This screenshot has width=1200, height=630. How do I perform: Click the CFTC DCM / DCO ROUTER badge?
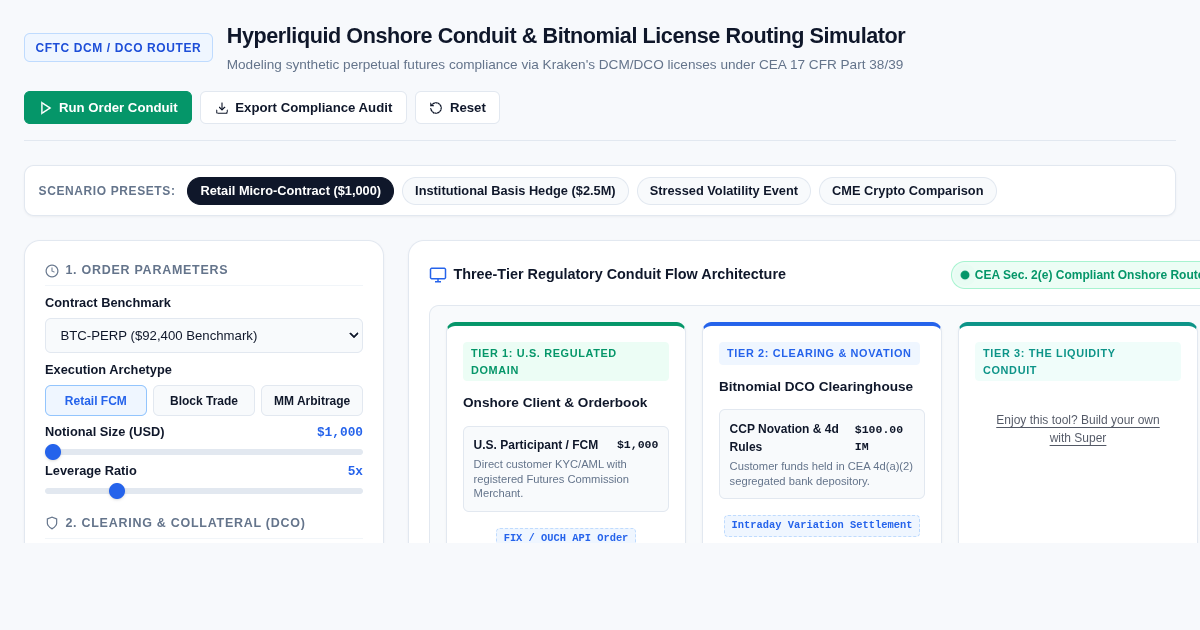pyautogui.click(x=118, y=48)
